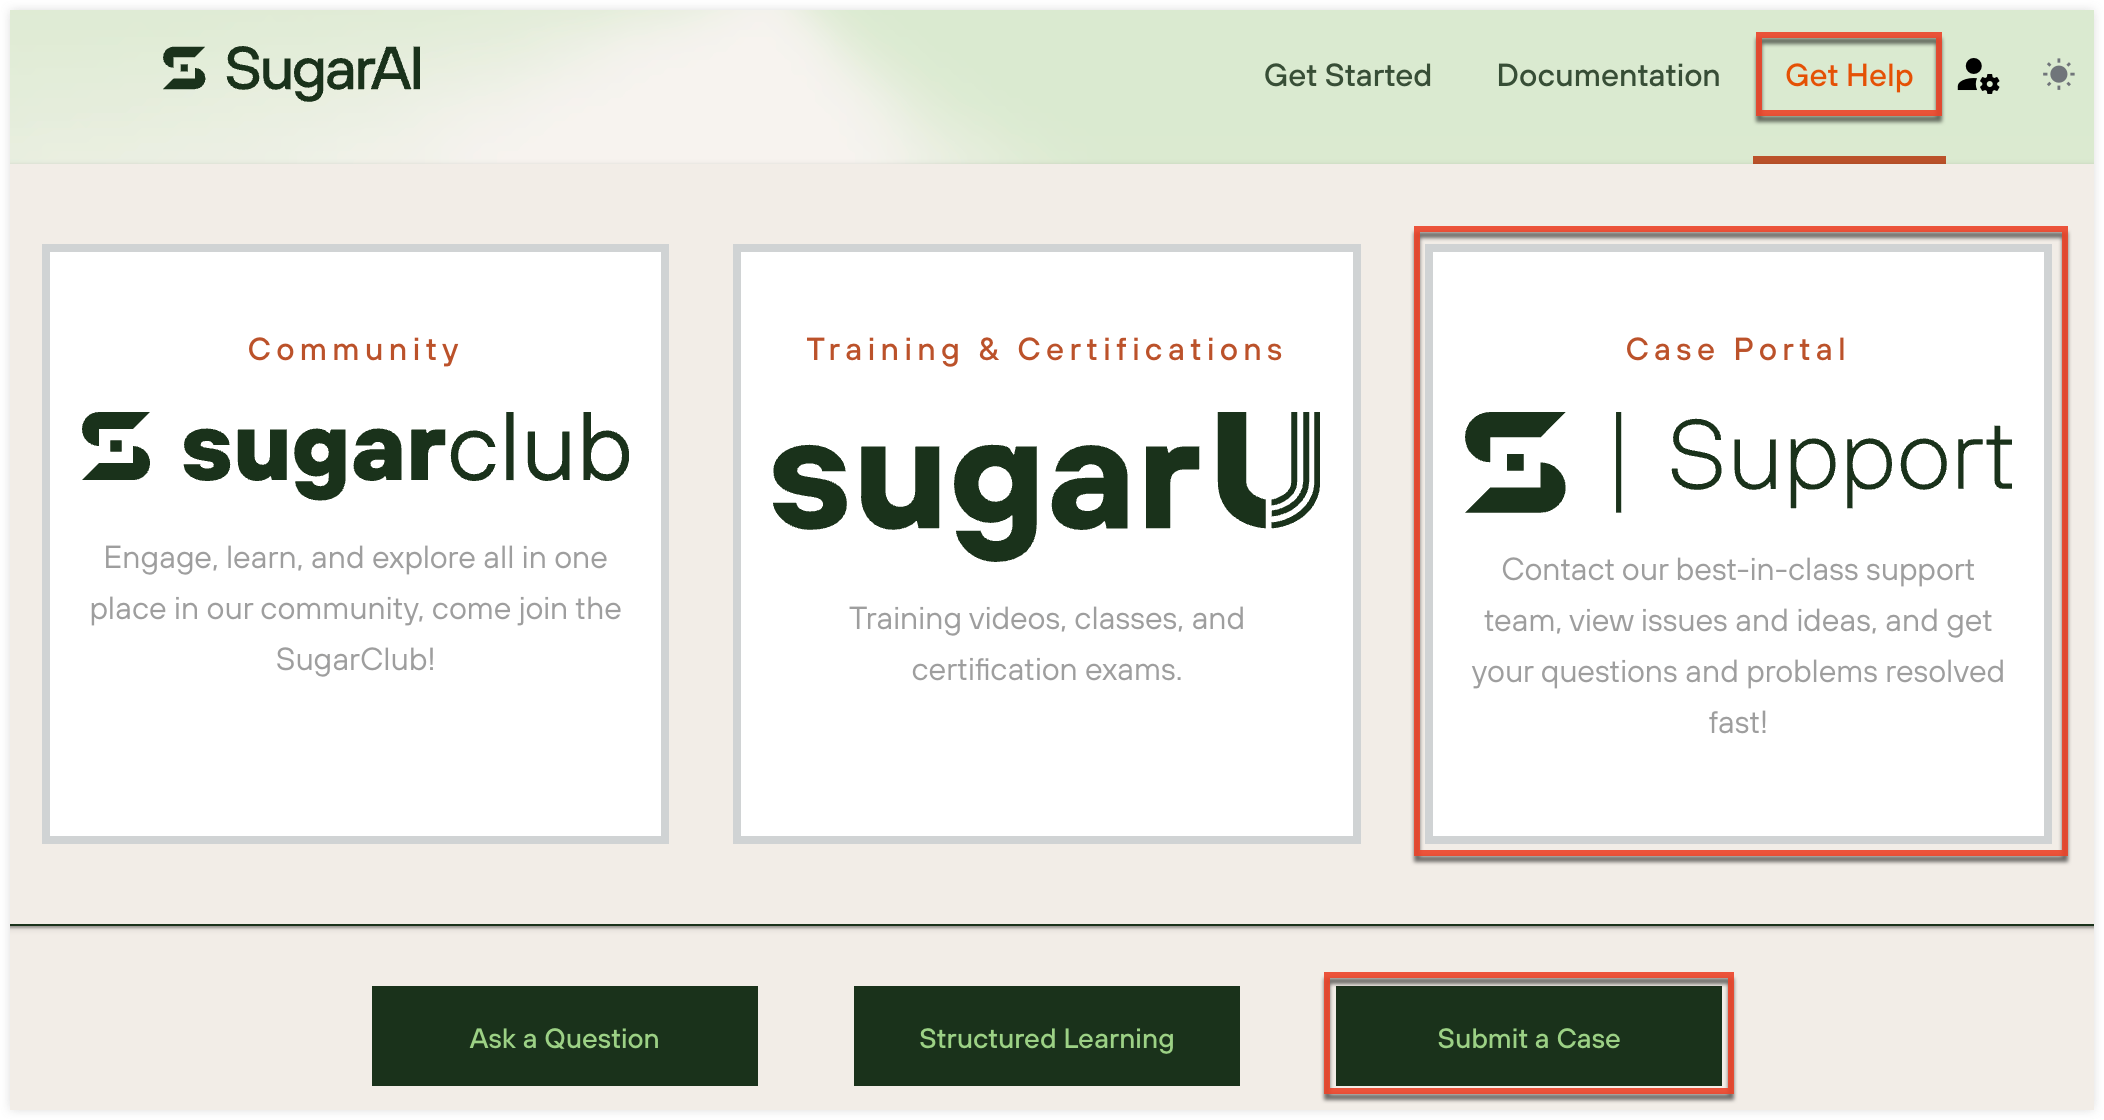2104x1120 pixels.
Task: Click the Ask a Question button
Action: point(565,1037)
